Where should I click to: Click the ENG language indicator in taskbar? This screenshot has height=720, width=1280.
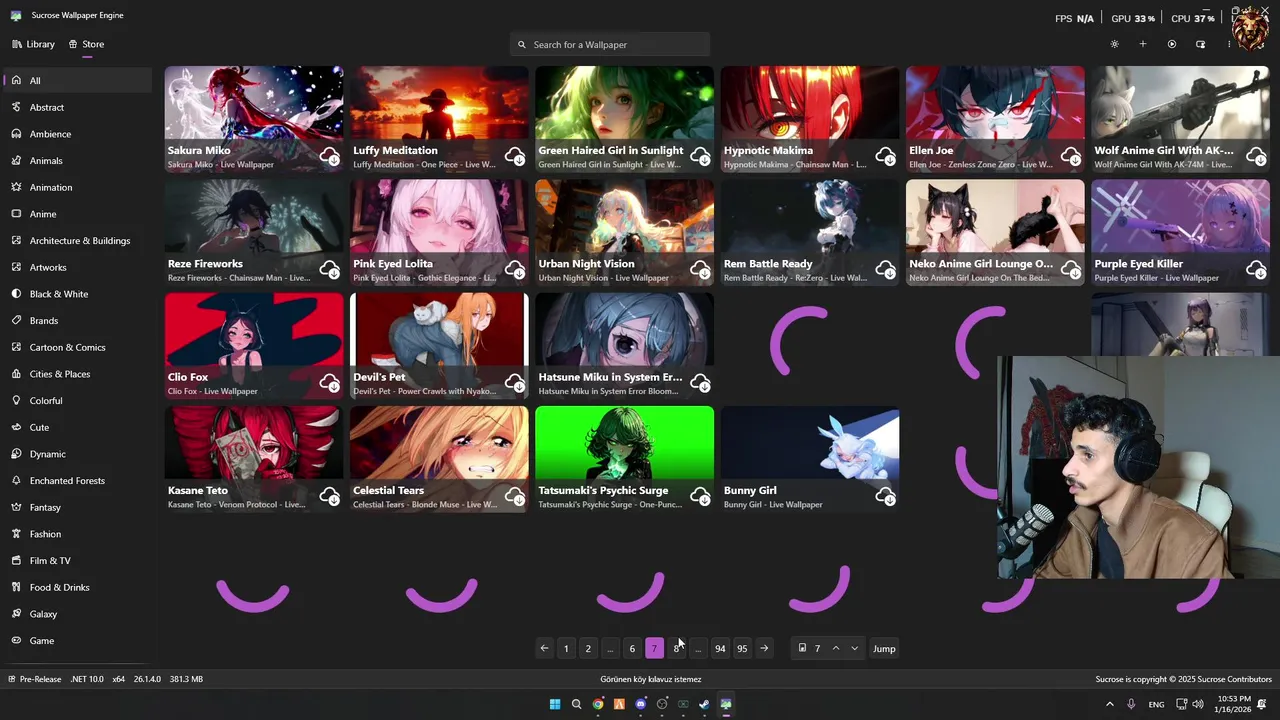(x=1156, y=705)
